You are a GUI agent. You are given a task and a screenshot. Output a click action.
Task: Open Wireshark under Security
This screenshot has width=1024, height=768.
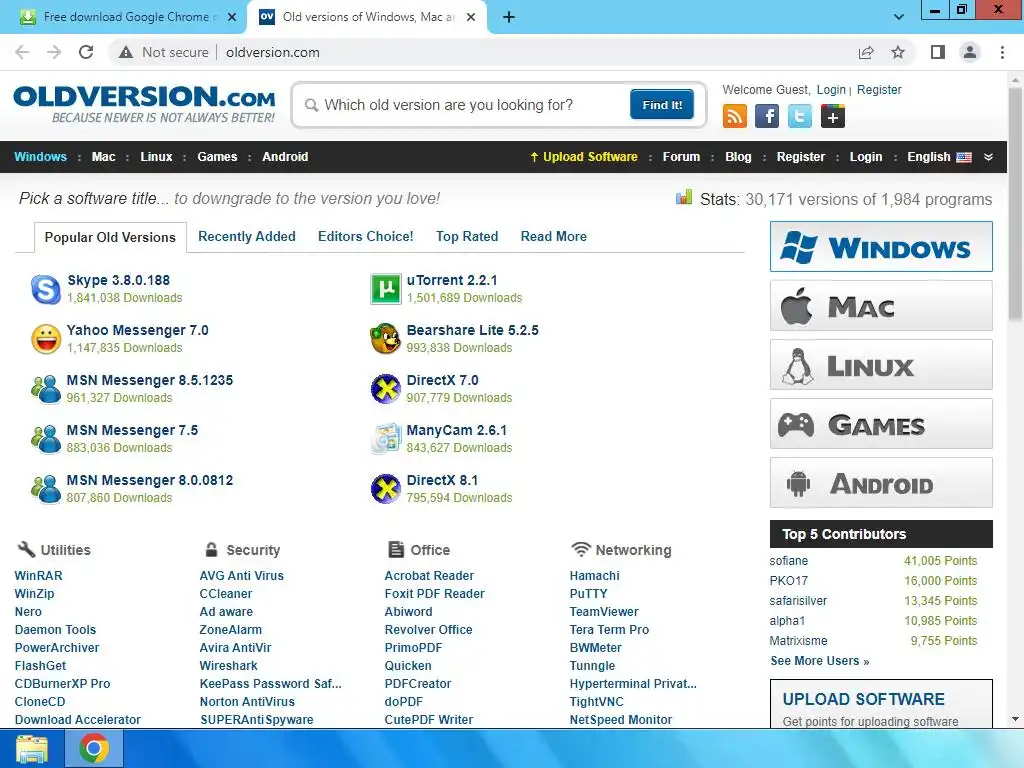229,666
